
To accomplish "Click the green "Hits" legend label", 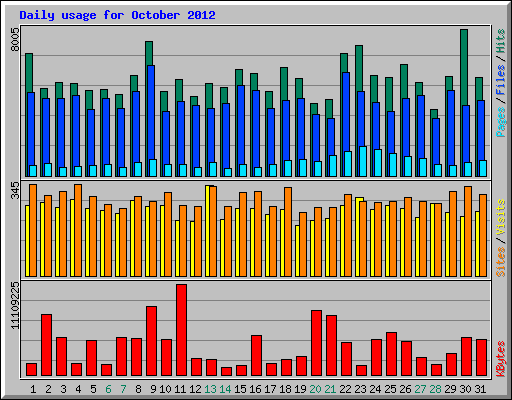I will click(501, 41).
